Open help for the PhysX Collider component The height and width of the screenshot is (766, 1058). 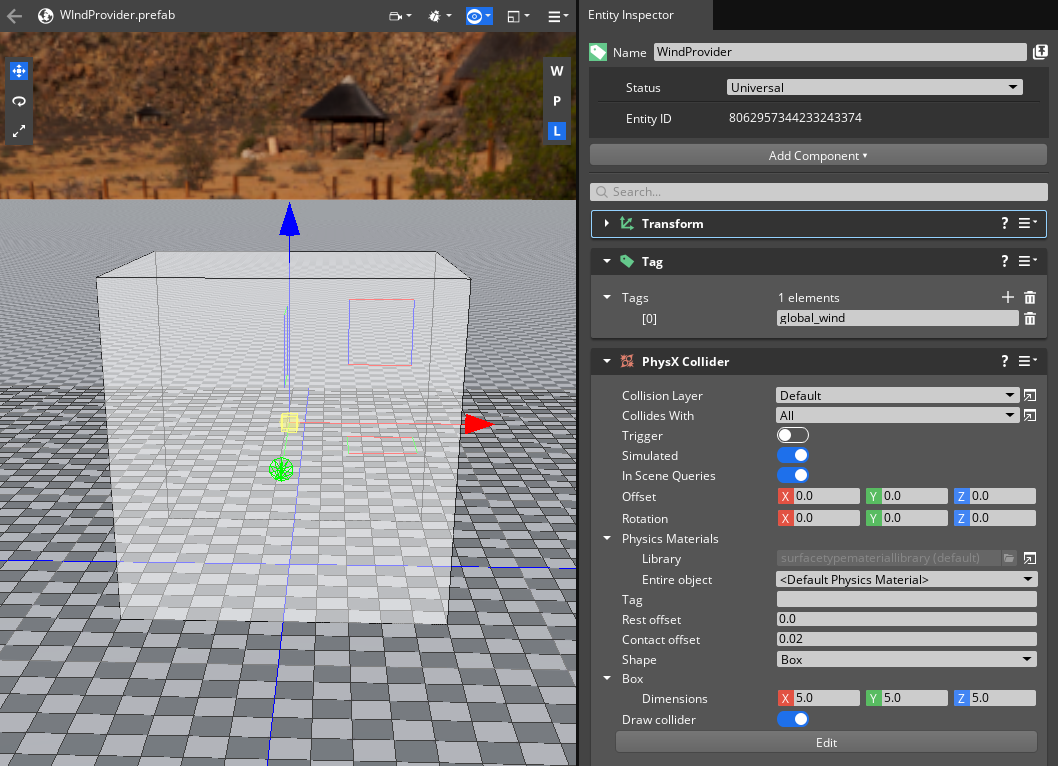point(1005,361)
